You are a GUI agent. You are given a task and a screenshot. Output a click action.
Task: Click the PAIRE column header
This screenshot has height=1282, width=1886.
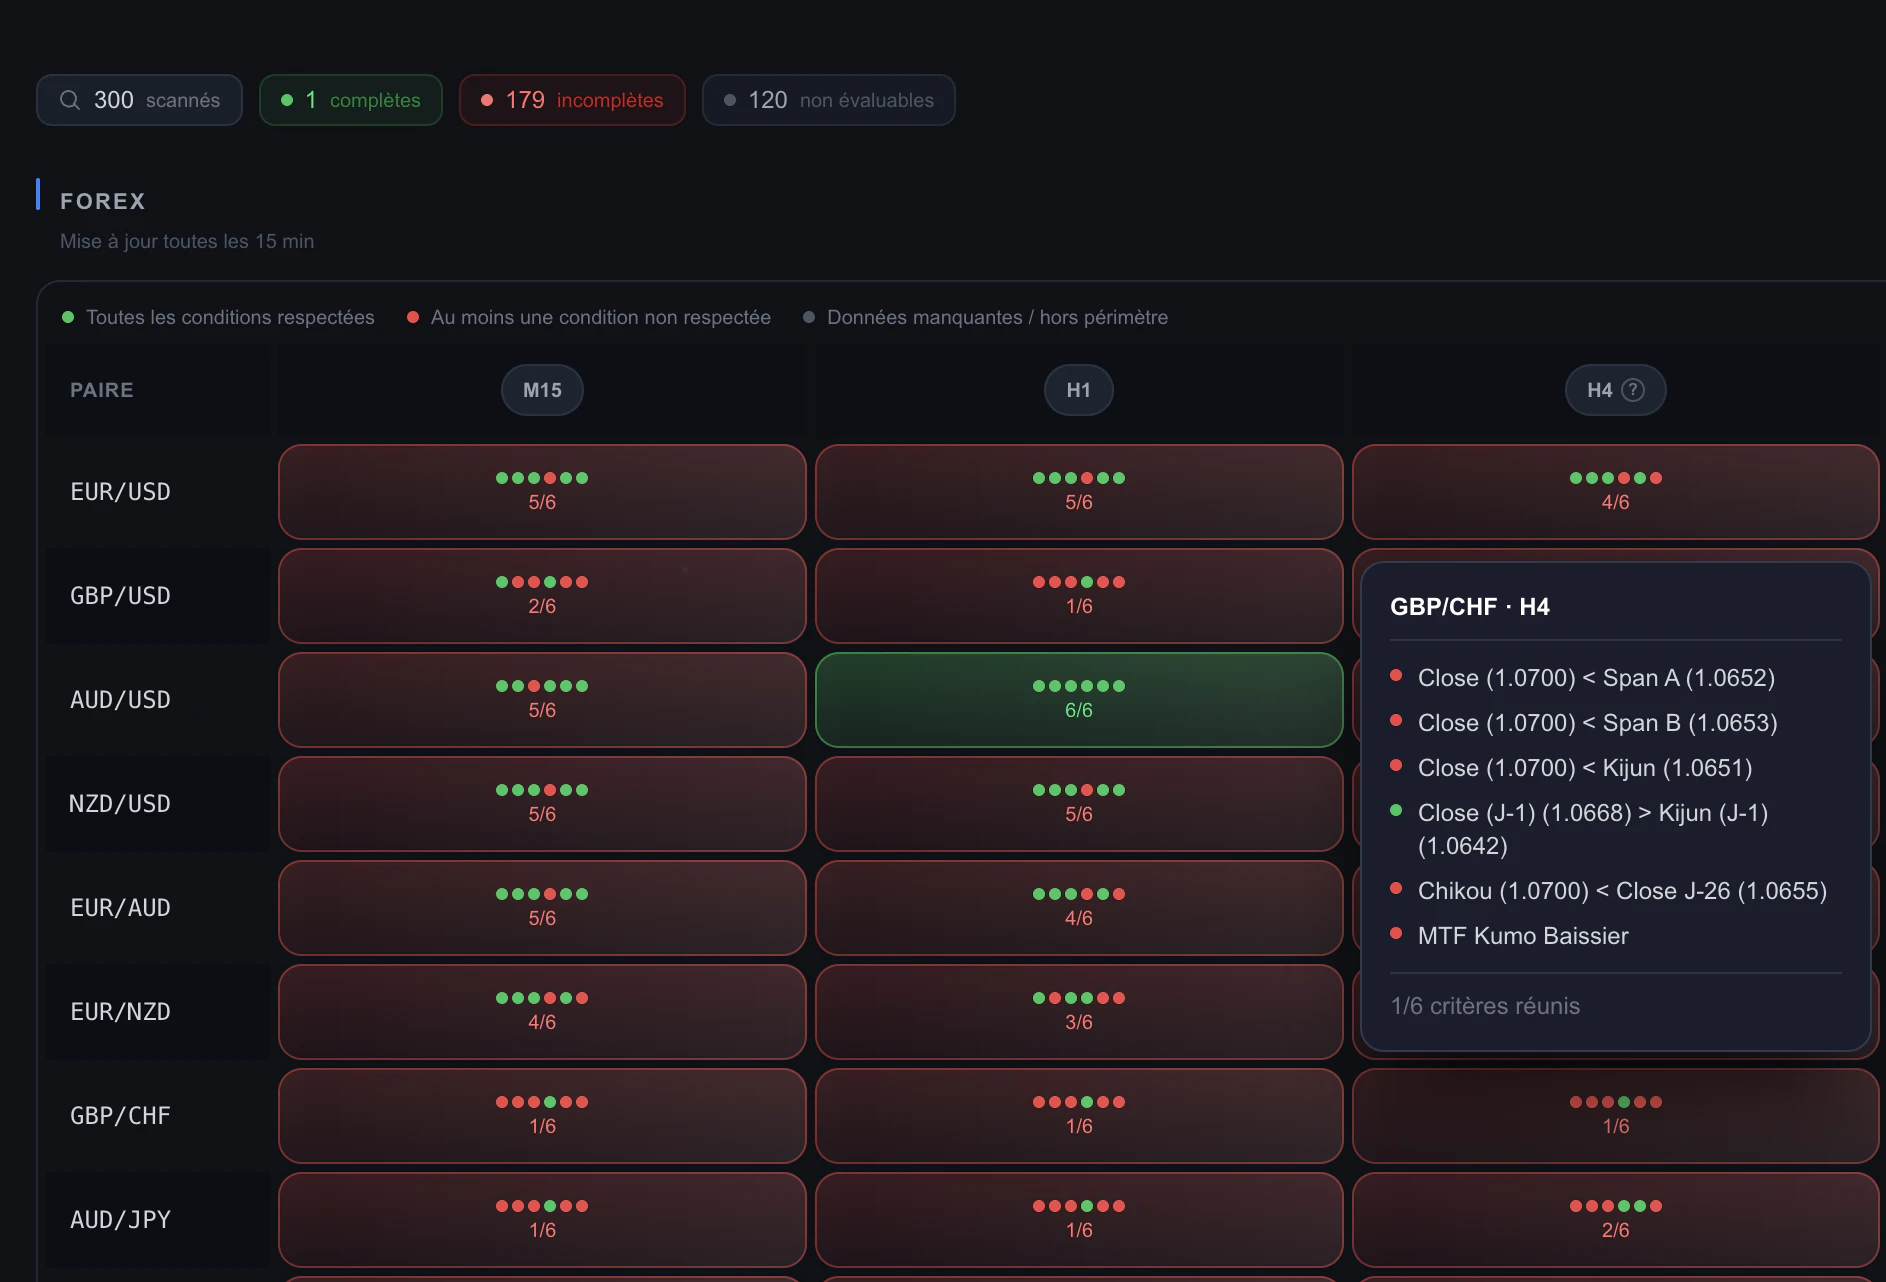tap(102, 390)
